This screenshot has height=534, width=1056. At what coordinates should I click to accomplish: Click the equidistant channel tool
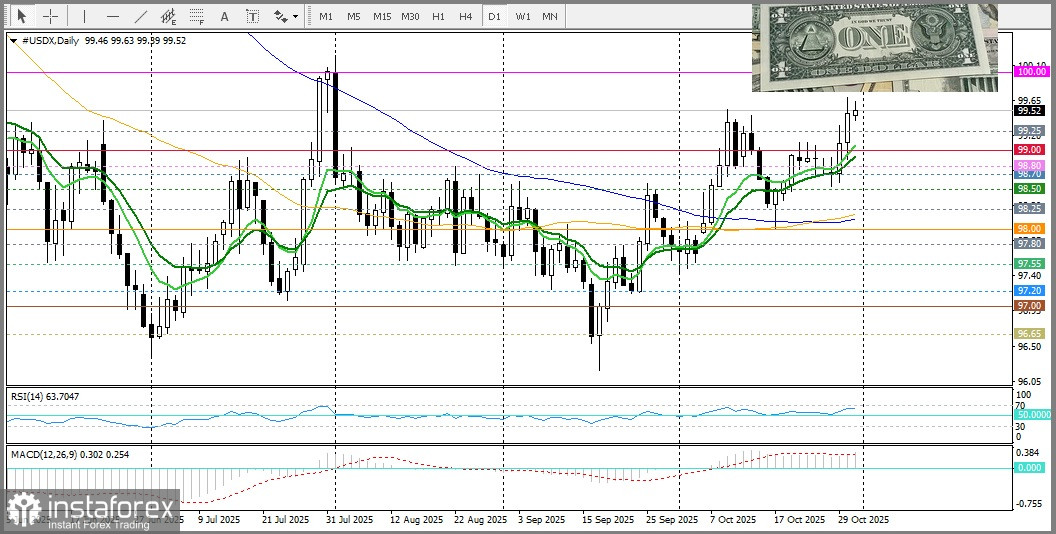click(168, 16)
